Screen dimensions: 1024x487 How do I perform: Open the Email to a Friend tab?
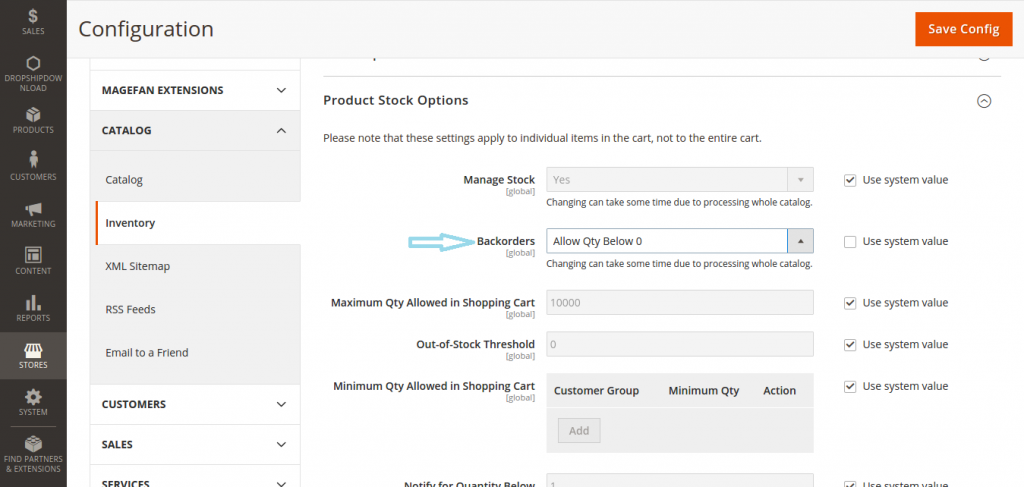coord(195,353)
